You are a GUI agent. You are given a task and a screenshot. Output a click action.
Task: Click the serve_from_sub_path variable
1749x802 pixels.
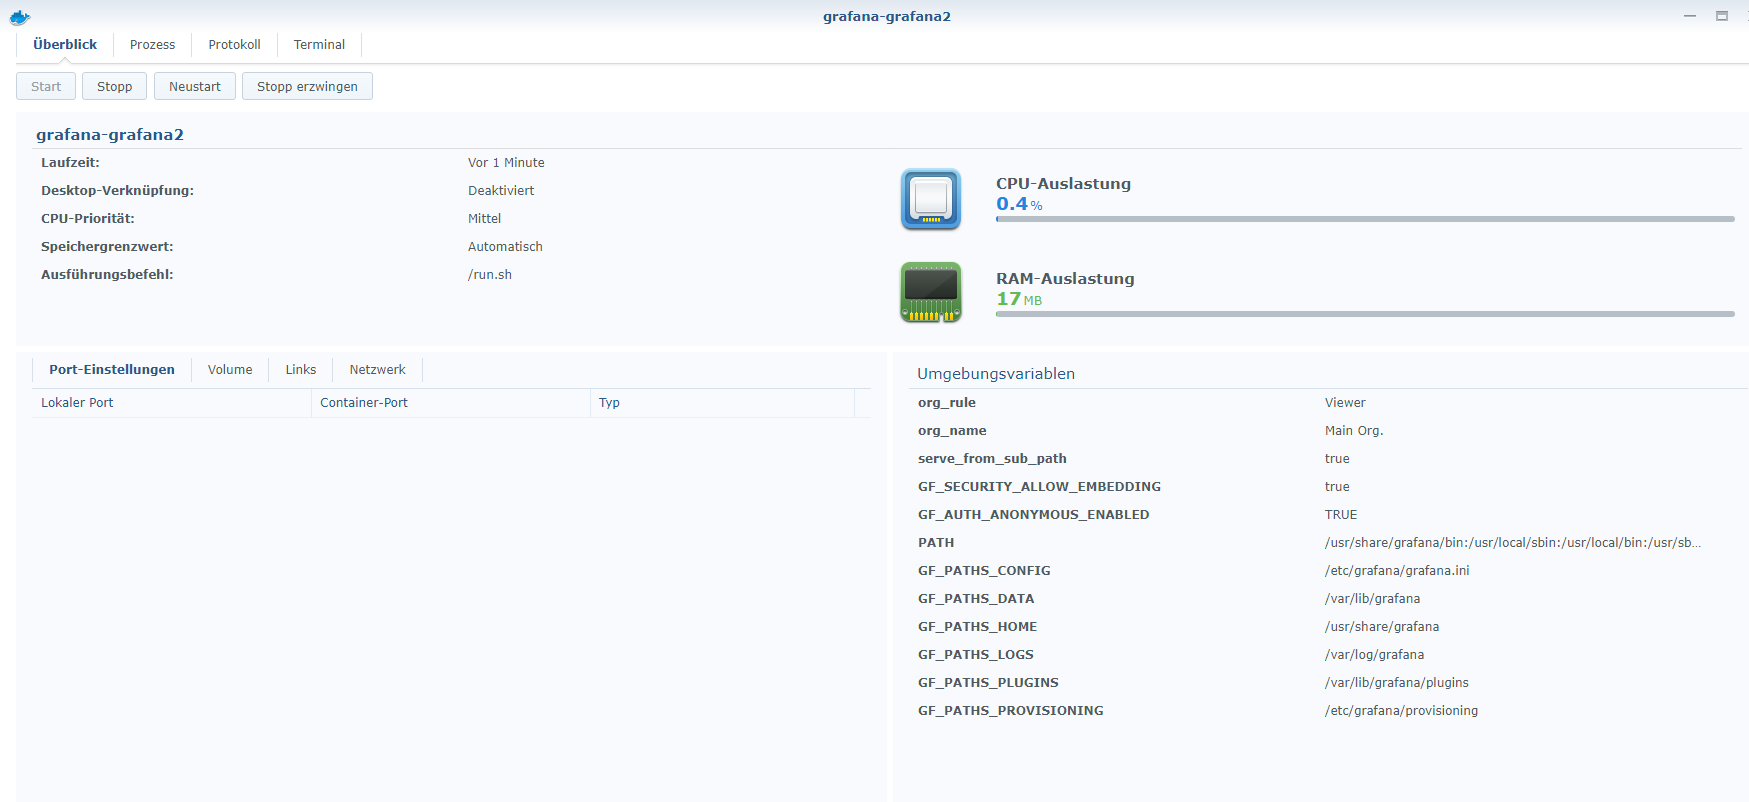[992, 458]
